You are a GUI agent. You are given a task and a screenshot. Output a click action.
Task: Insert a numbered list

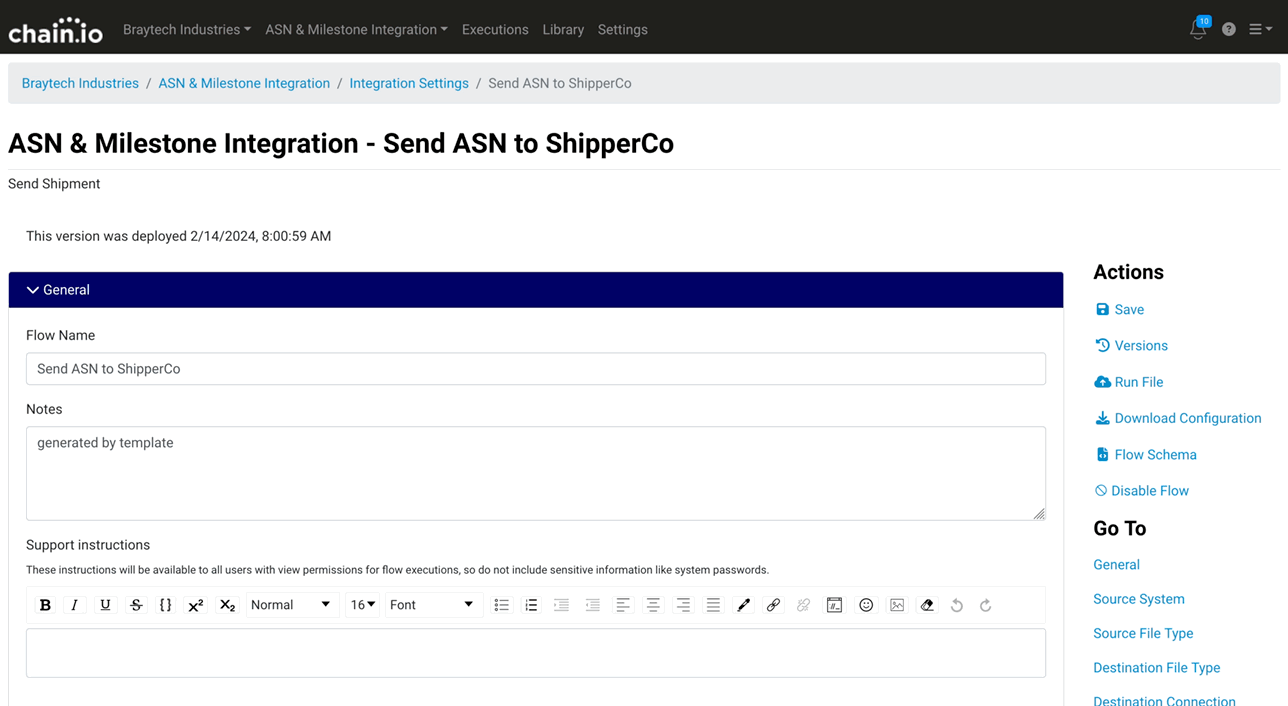click(531, 605)
